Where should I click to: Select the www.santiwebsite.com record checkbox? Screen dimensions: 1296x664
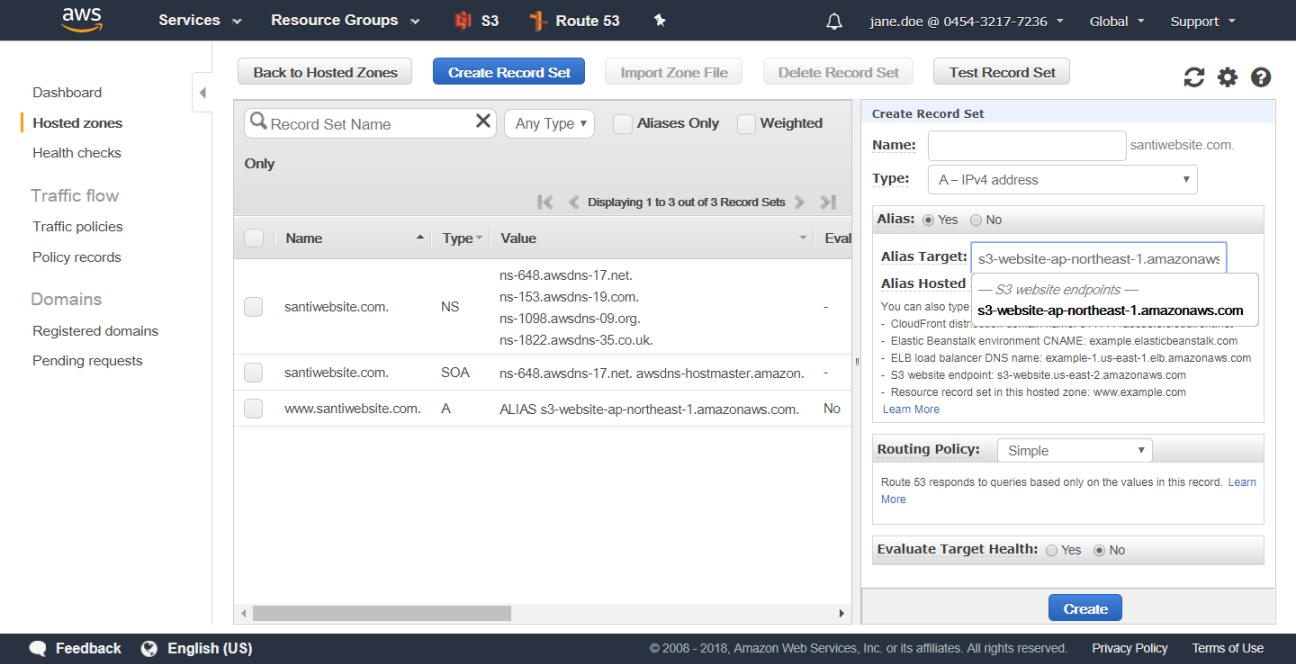[x=254, y=409]
